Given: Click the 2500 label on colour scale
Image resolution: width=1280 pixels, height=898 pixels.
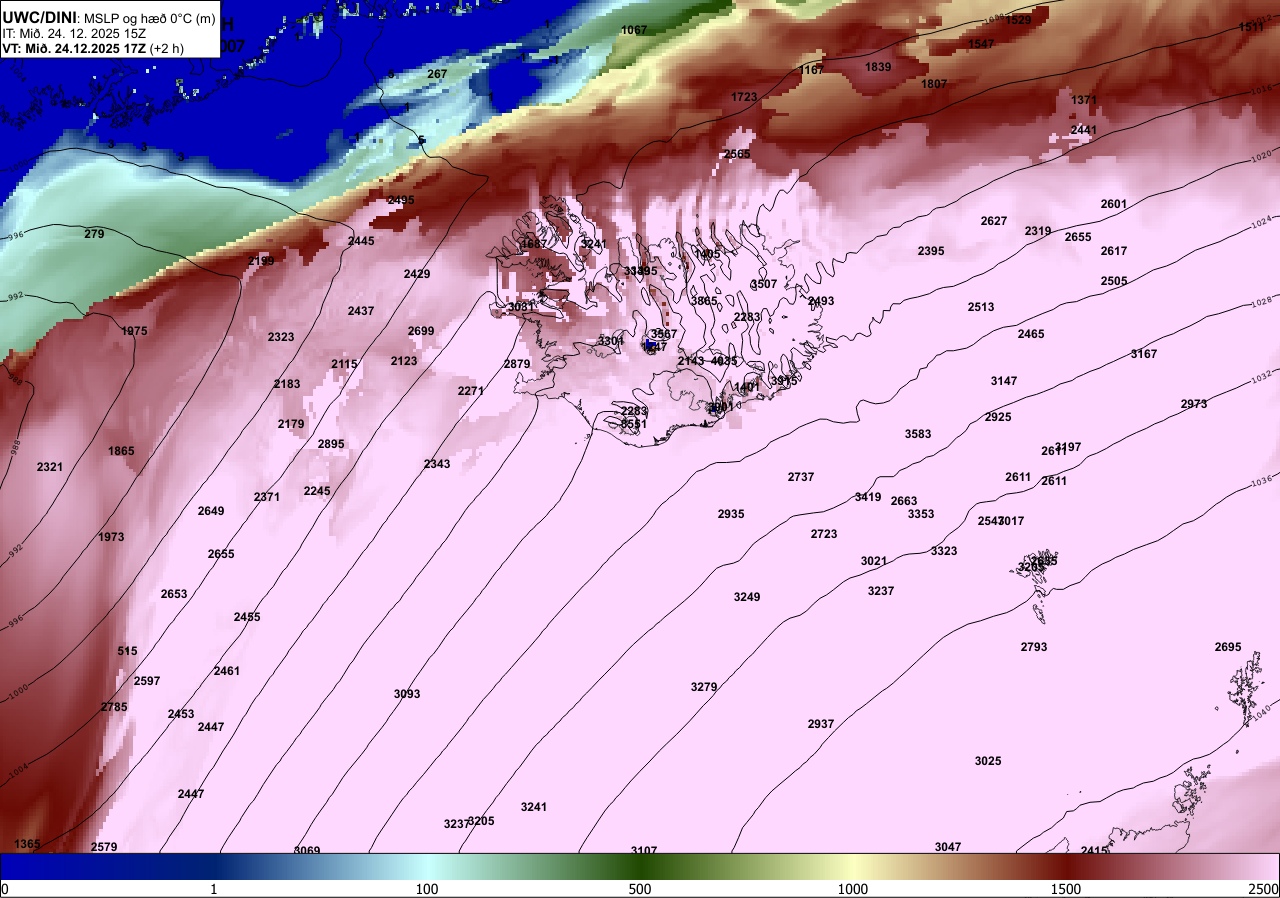Looking at the screenshot, I should (1264, 889).
